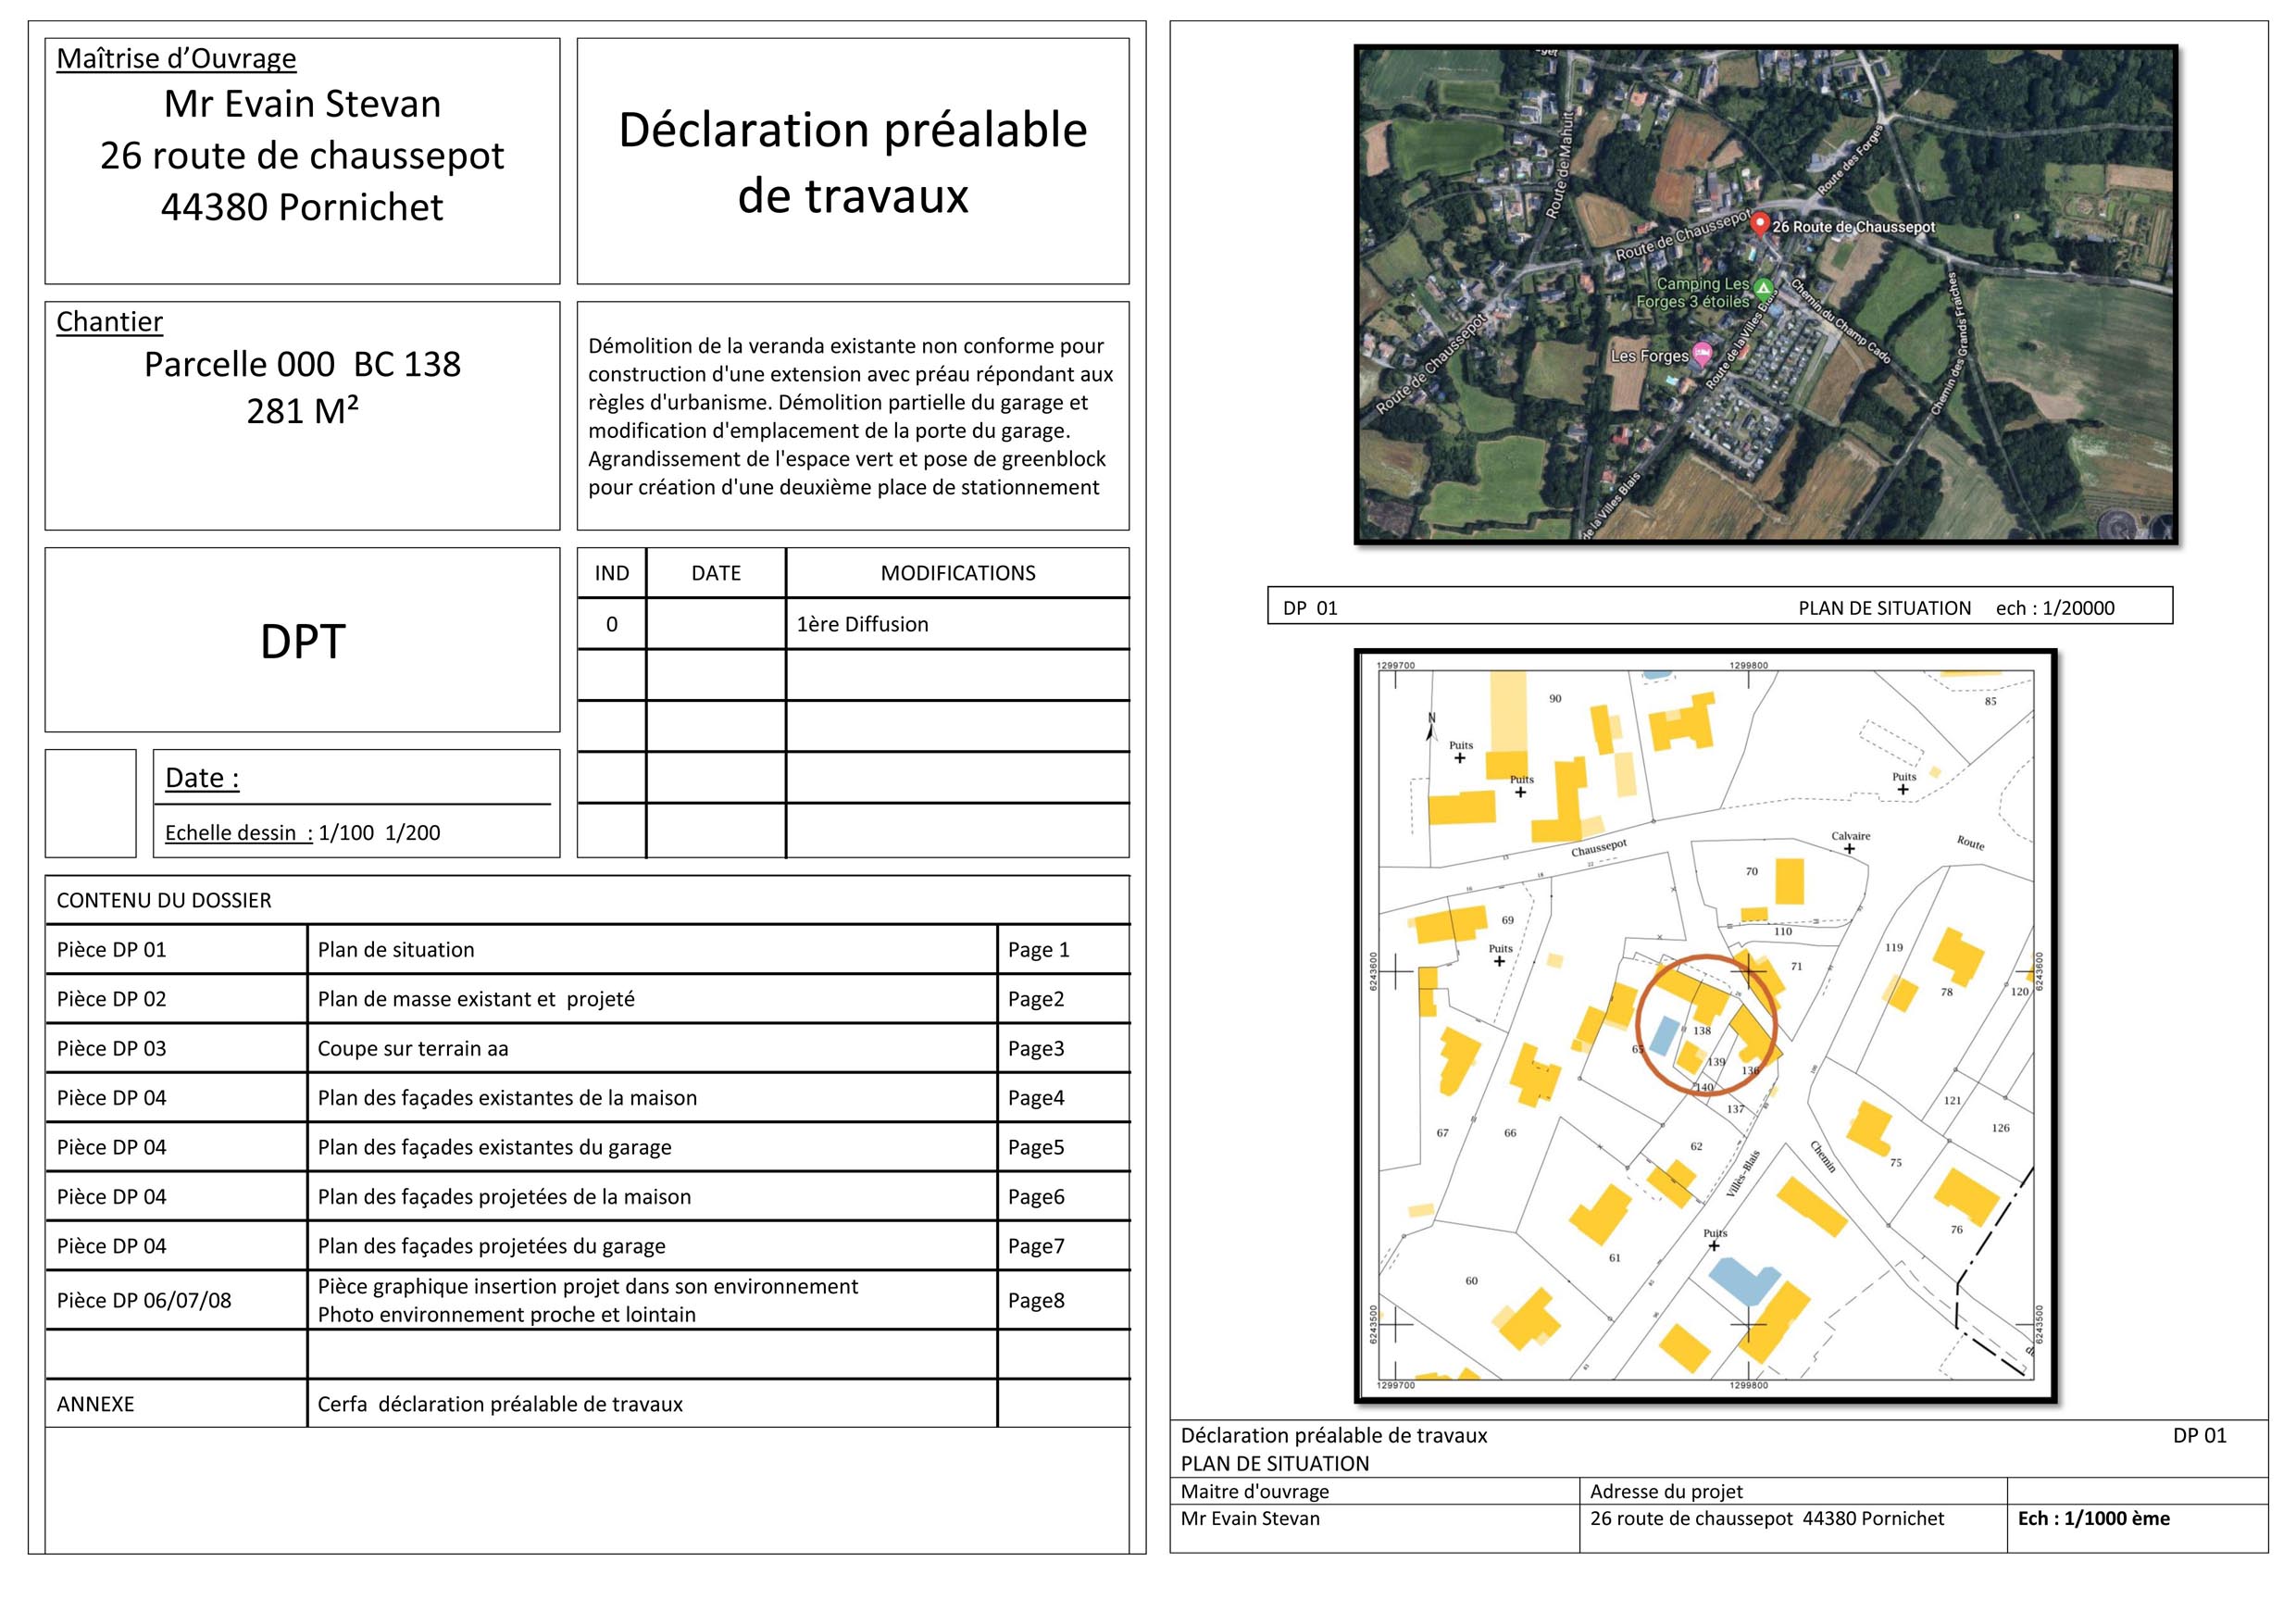Click 'Plan des façades projetées de la maison'

(x=504, y=1196)
